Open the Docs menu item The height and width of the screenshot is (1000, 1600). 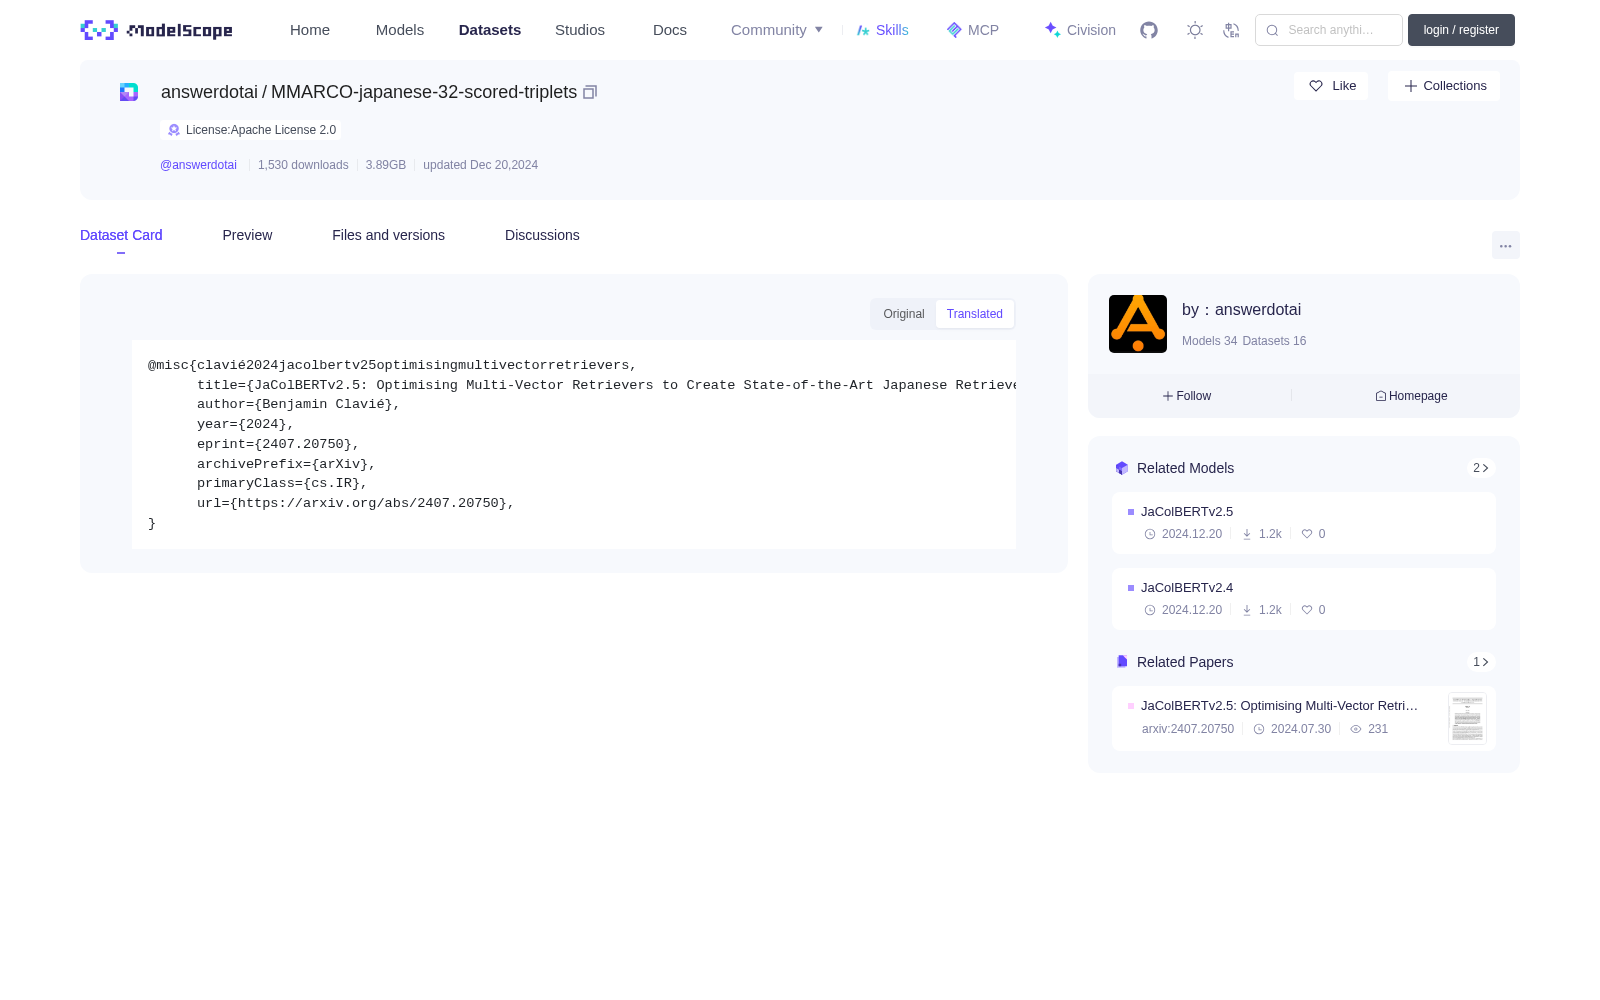tap(670, 30)
